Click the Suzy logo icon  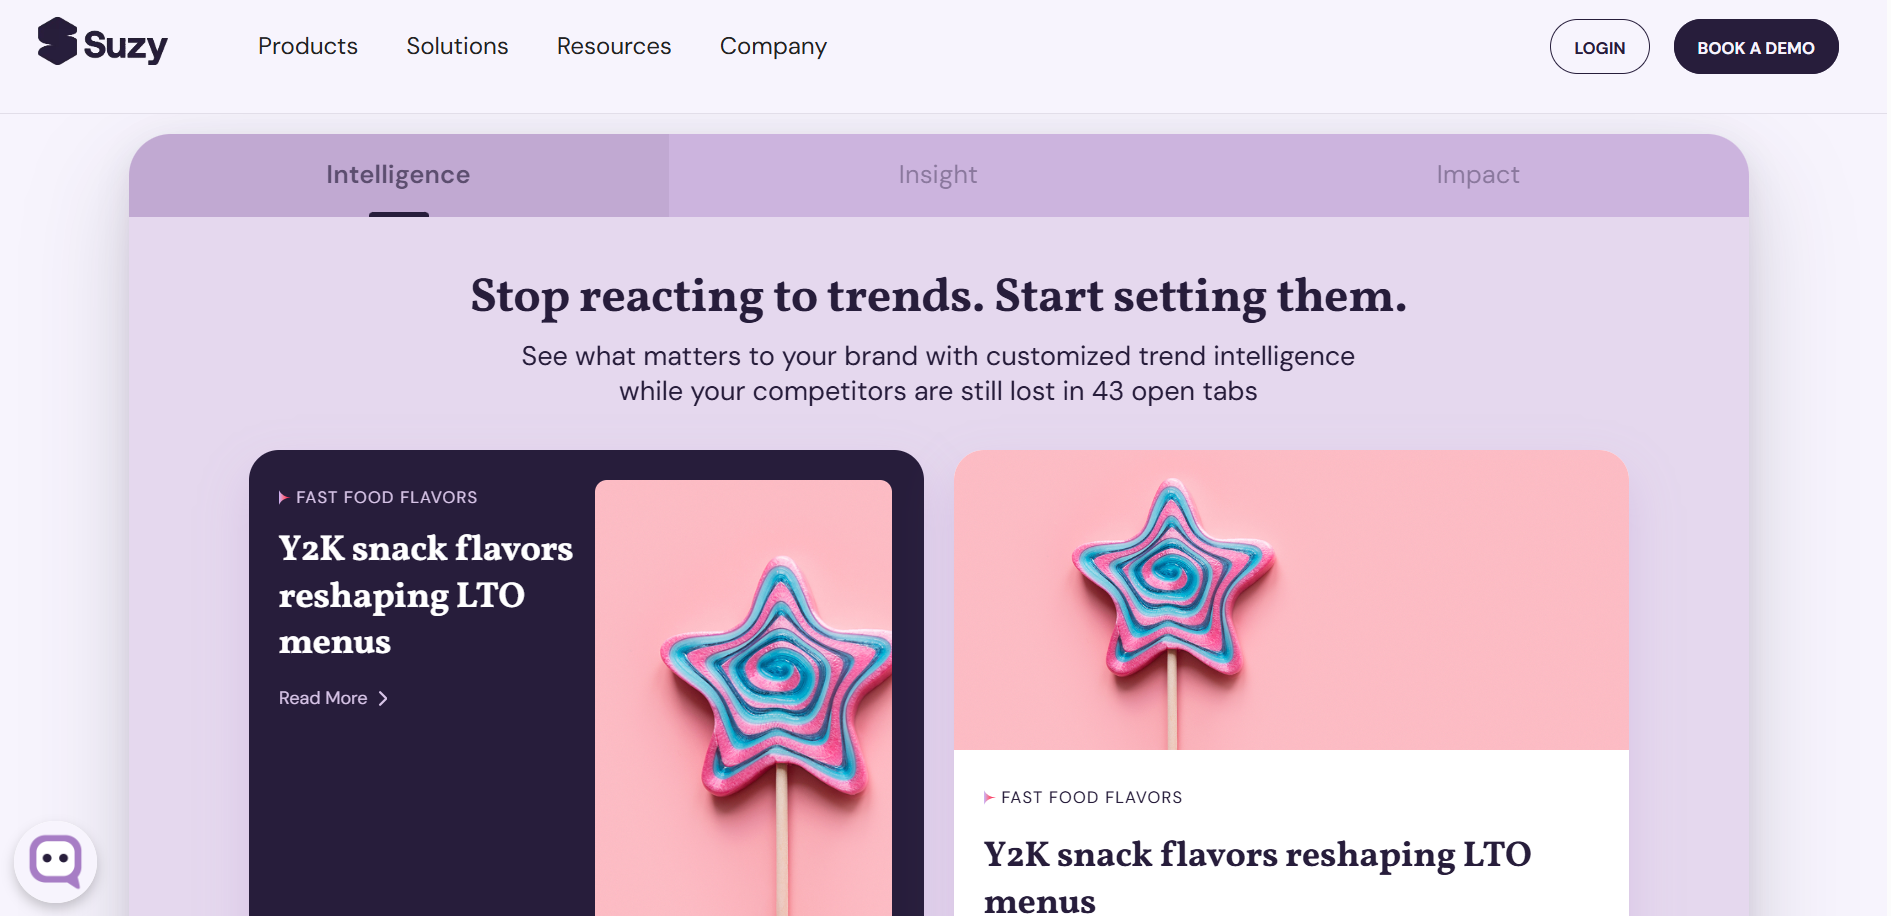tap(57, 42)
